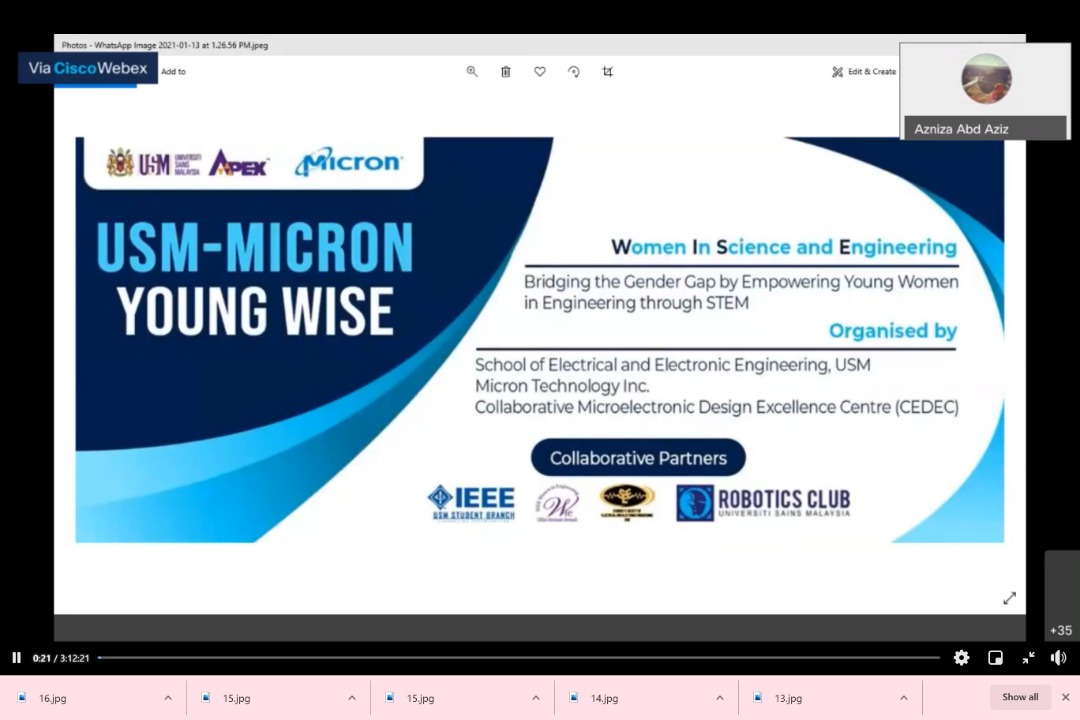This screenshot has height=720, width=1080.
Task: Expand options for 14.jpg download
Action: (720, 698)
